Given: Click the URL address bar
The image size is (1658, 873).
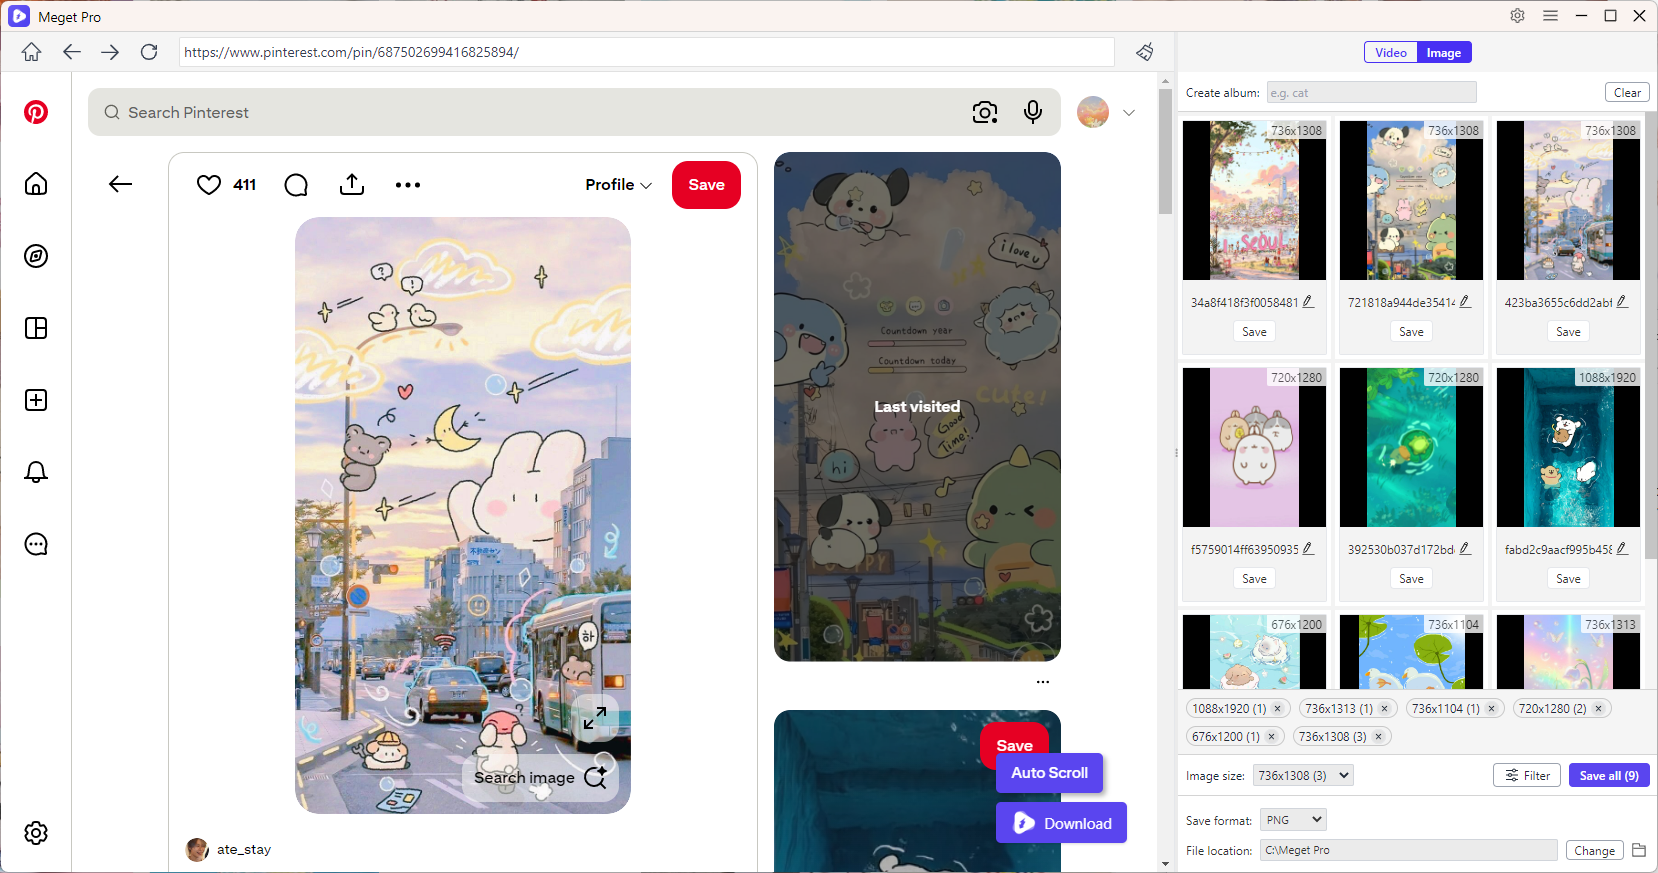Looking at the screenshot, I should 646,52.
